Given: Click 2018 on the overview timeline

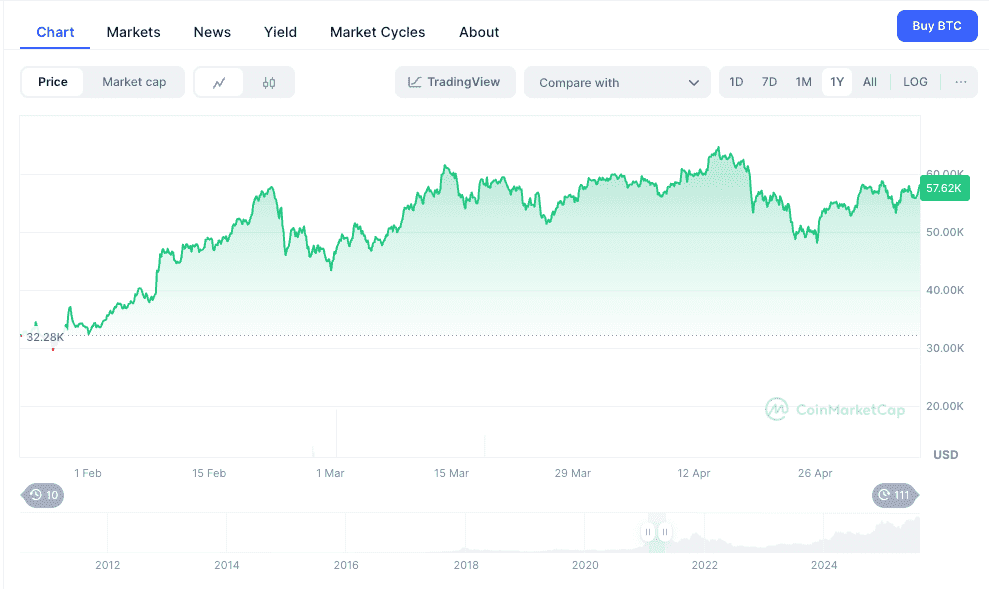Looking at the screenshot, I should (465, 565).
